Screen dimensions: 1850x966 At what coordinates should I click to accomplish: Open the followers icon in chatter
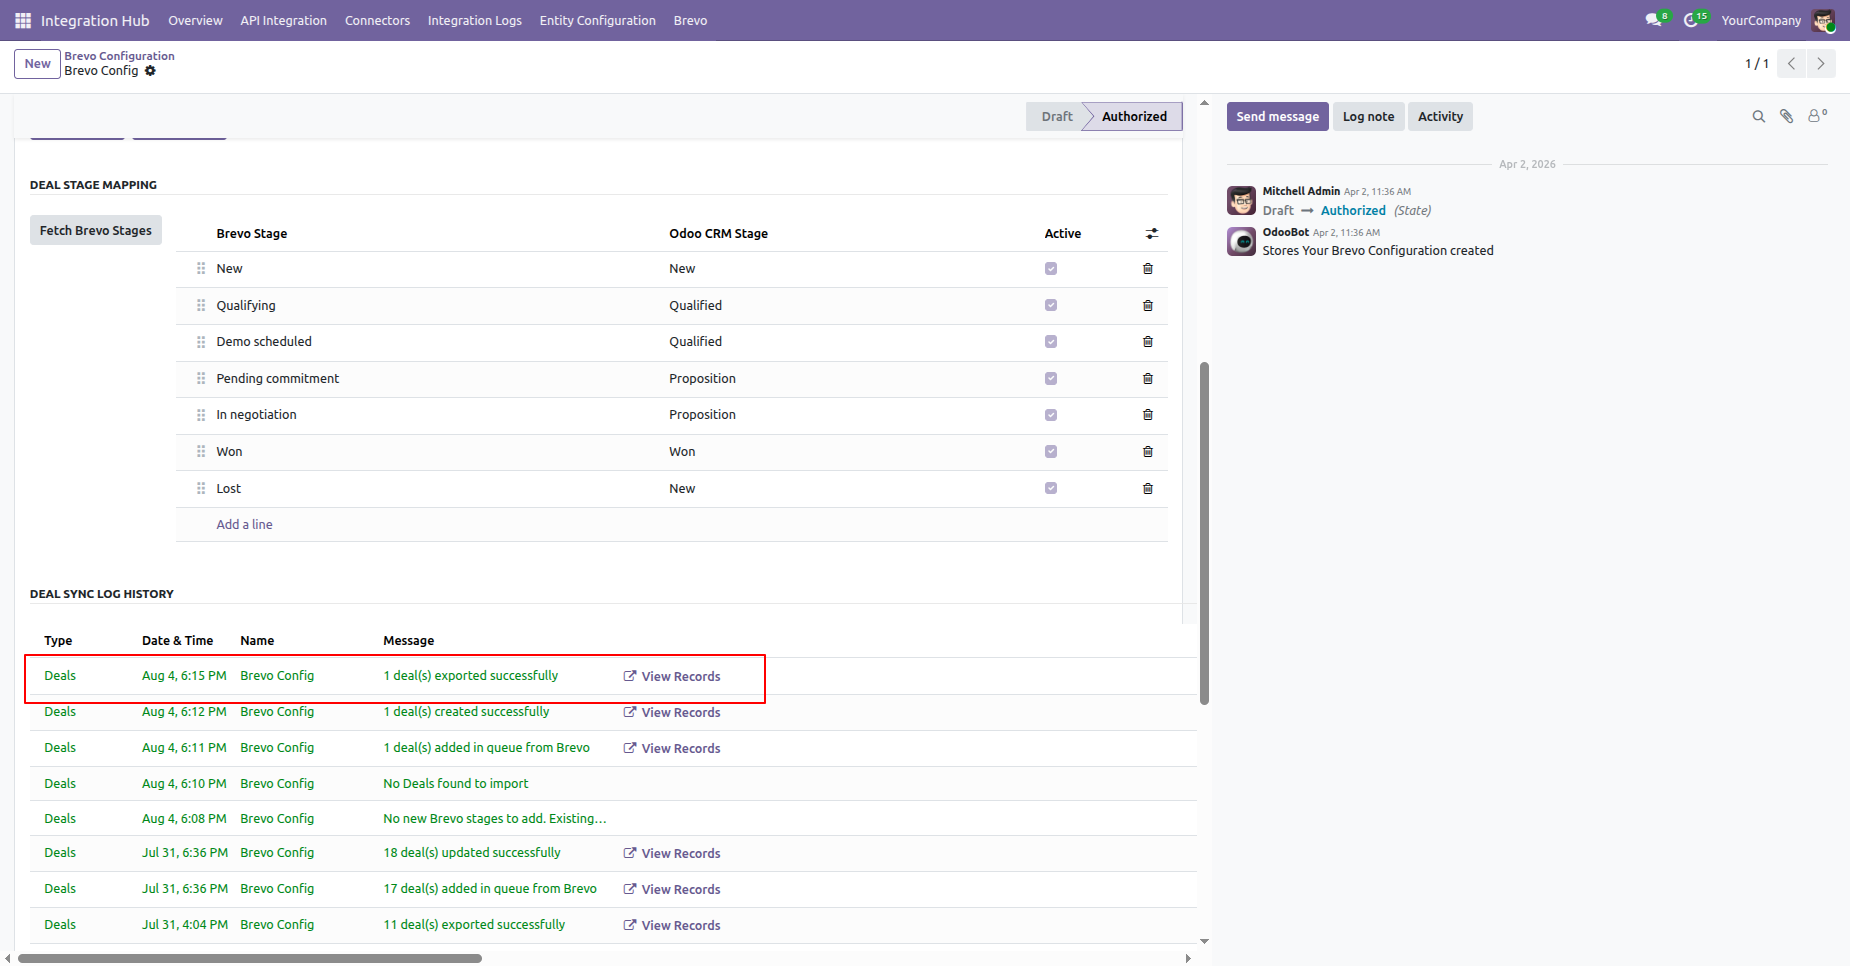(x=1817, y=116)
